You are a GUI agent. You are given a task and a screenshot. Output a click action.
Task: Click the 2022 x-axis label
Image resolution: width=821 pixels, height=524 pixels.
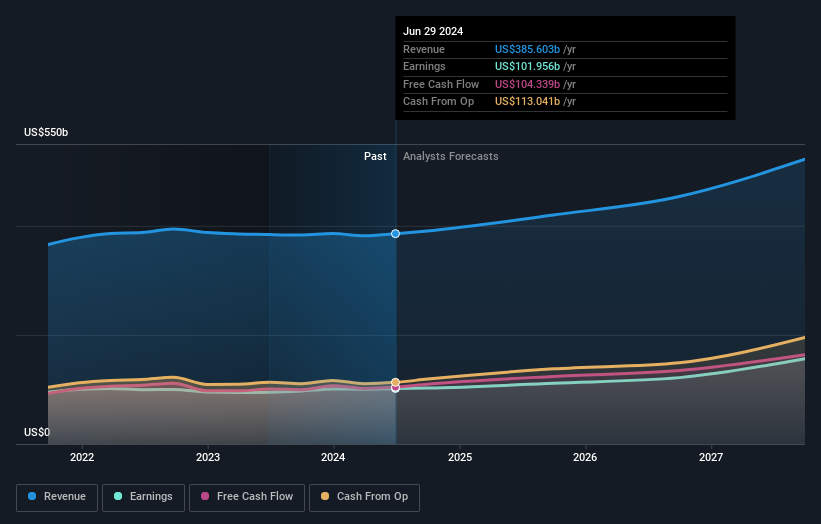click(x=82, y=458)
